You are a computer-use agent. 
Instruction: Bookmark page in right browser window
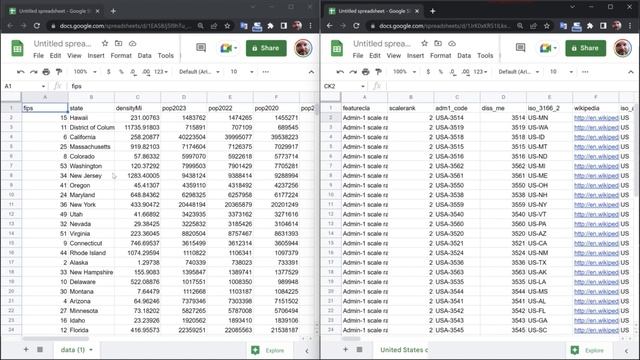[547, 26]
